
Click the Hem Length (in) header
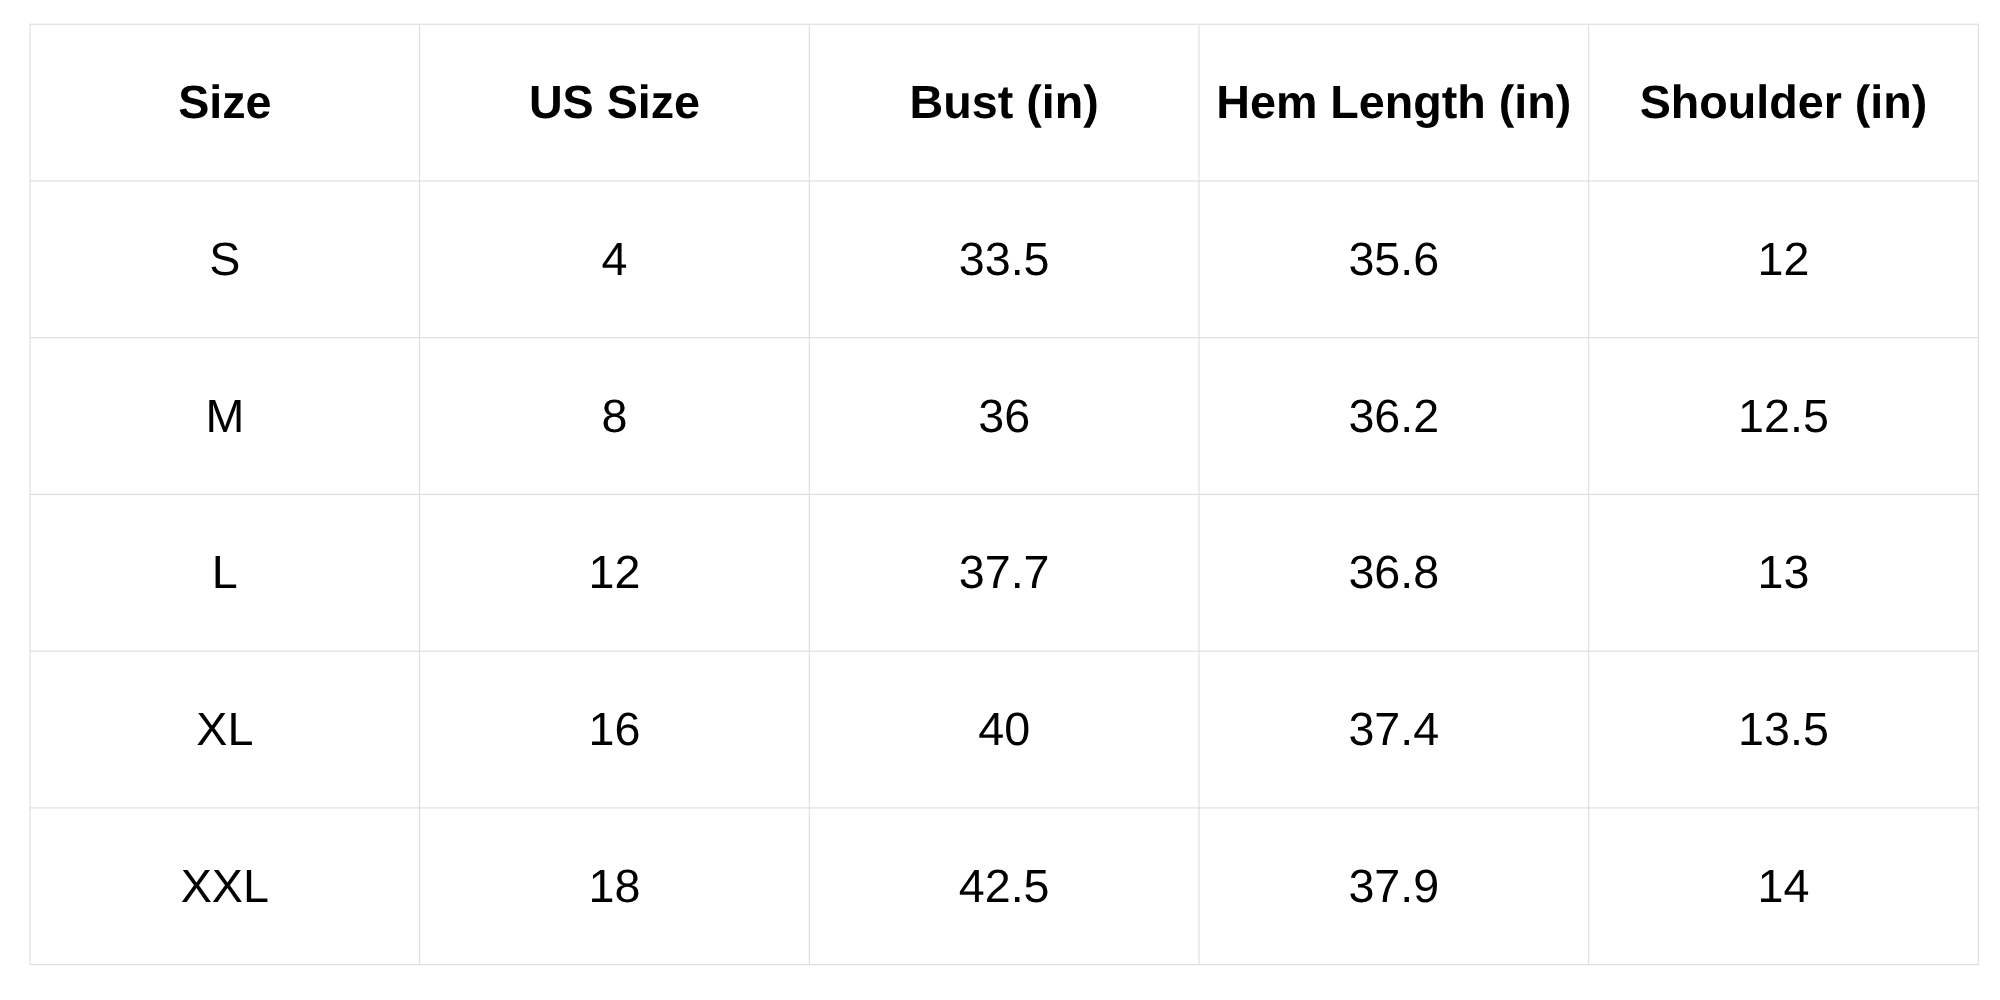click(1393, 103)
